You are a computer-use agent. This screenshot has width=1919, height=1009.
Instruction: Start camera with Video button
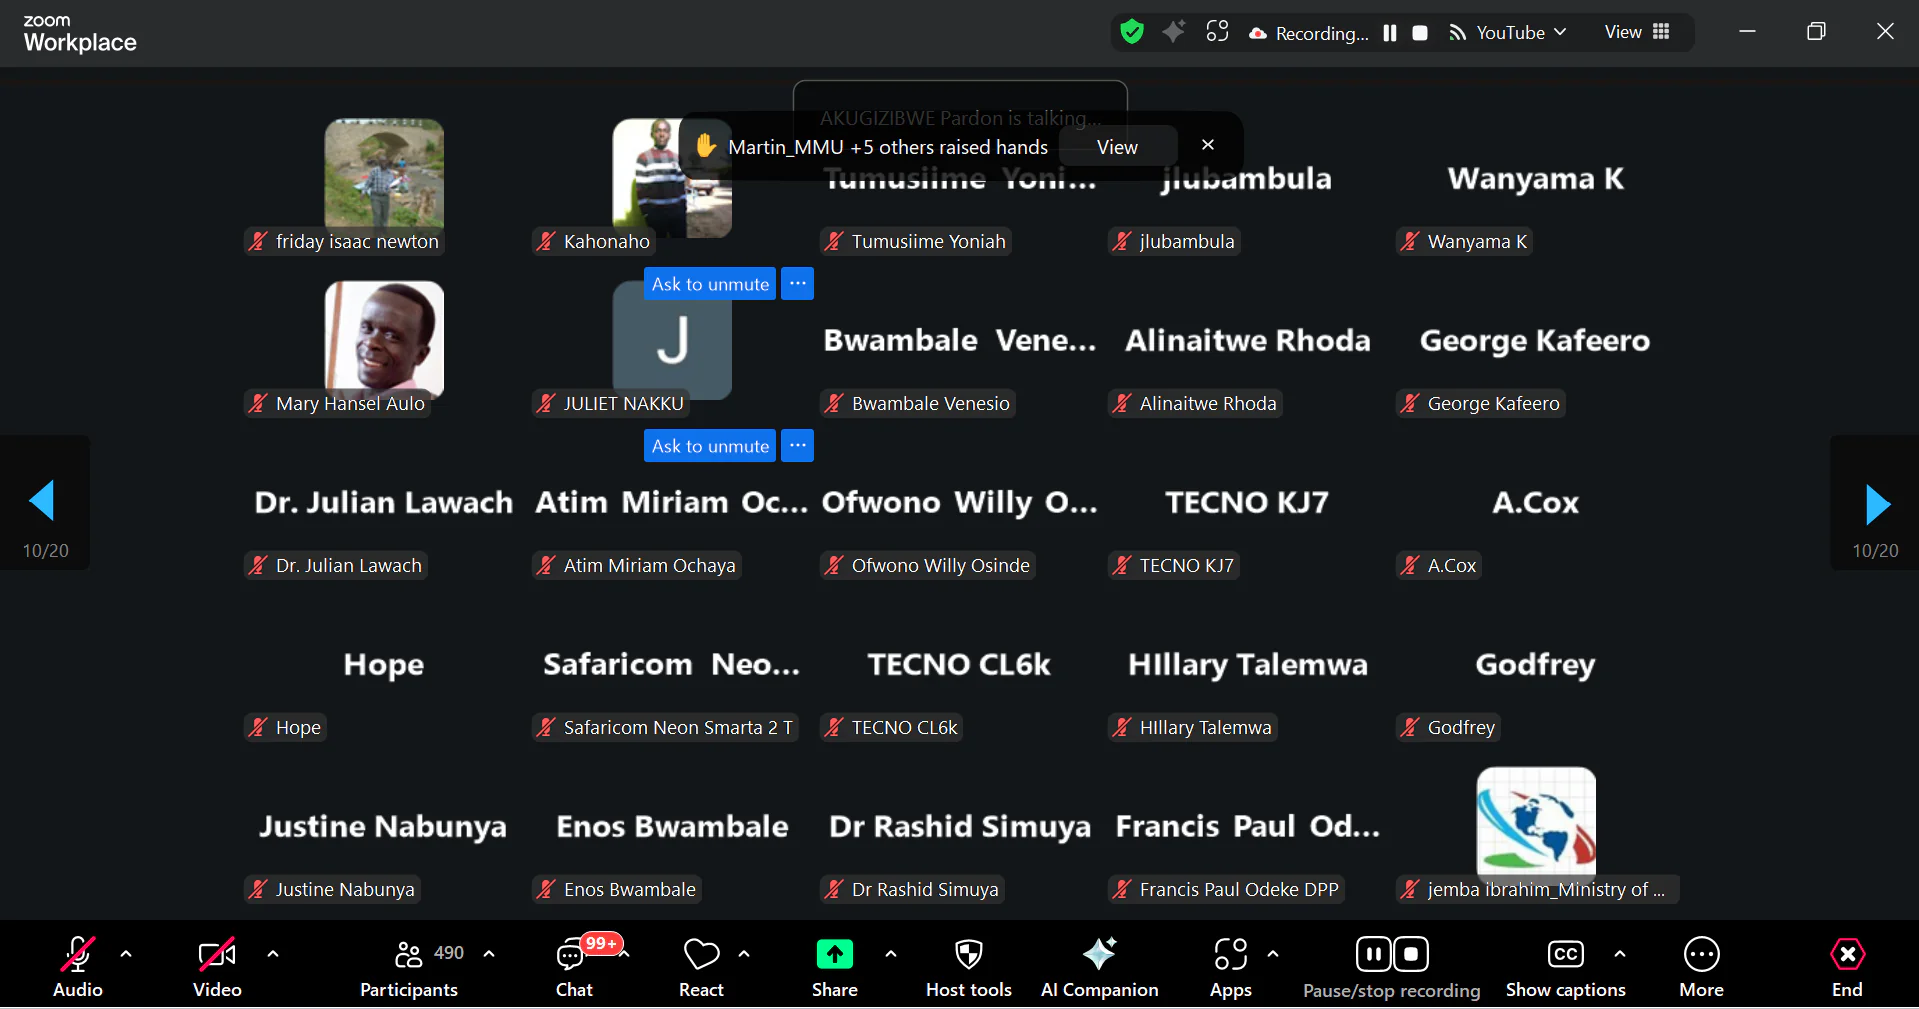coord(217,966)
